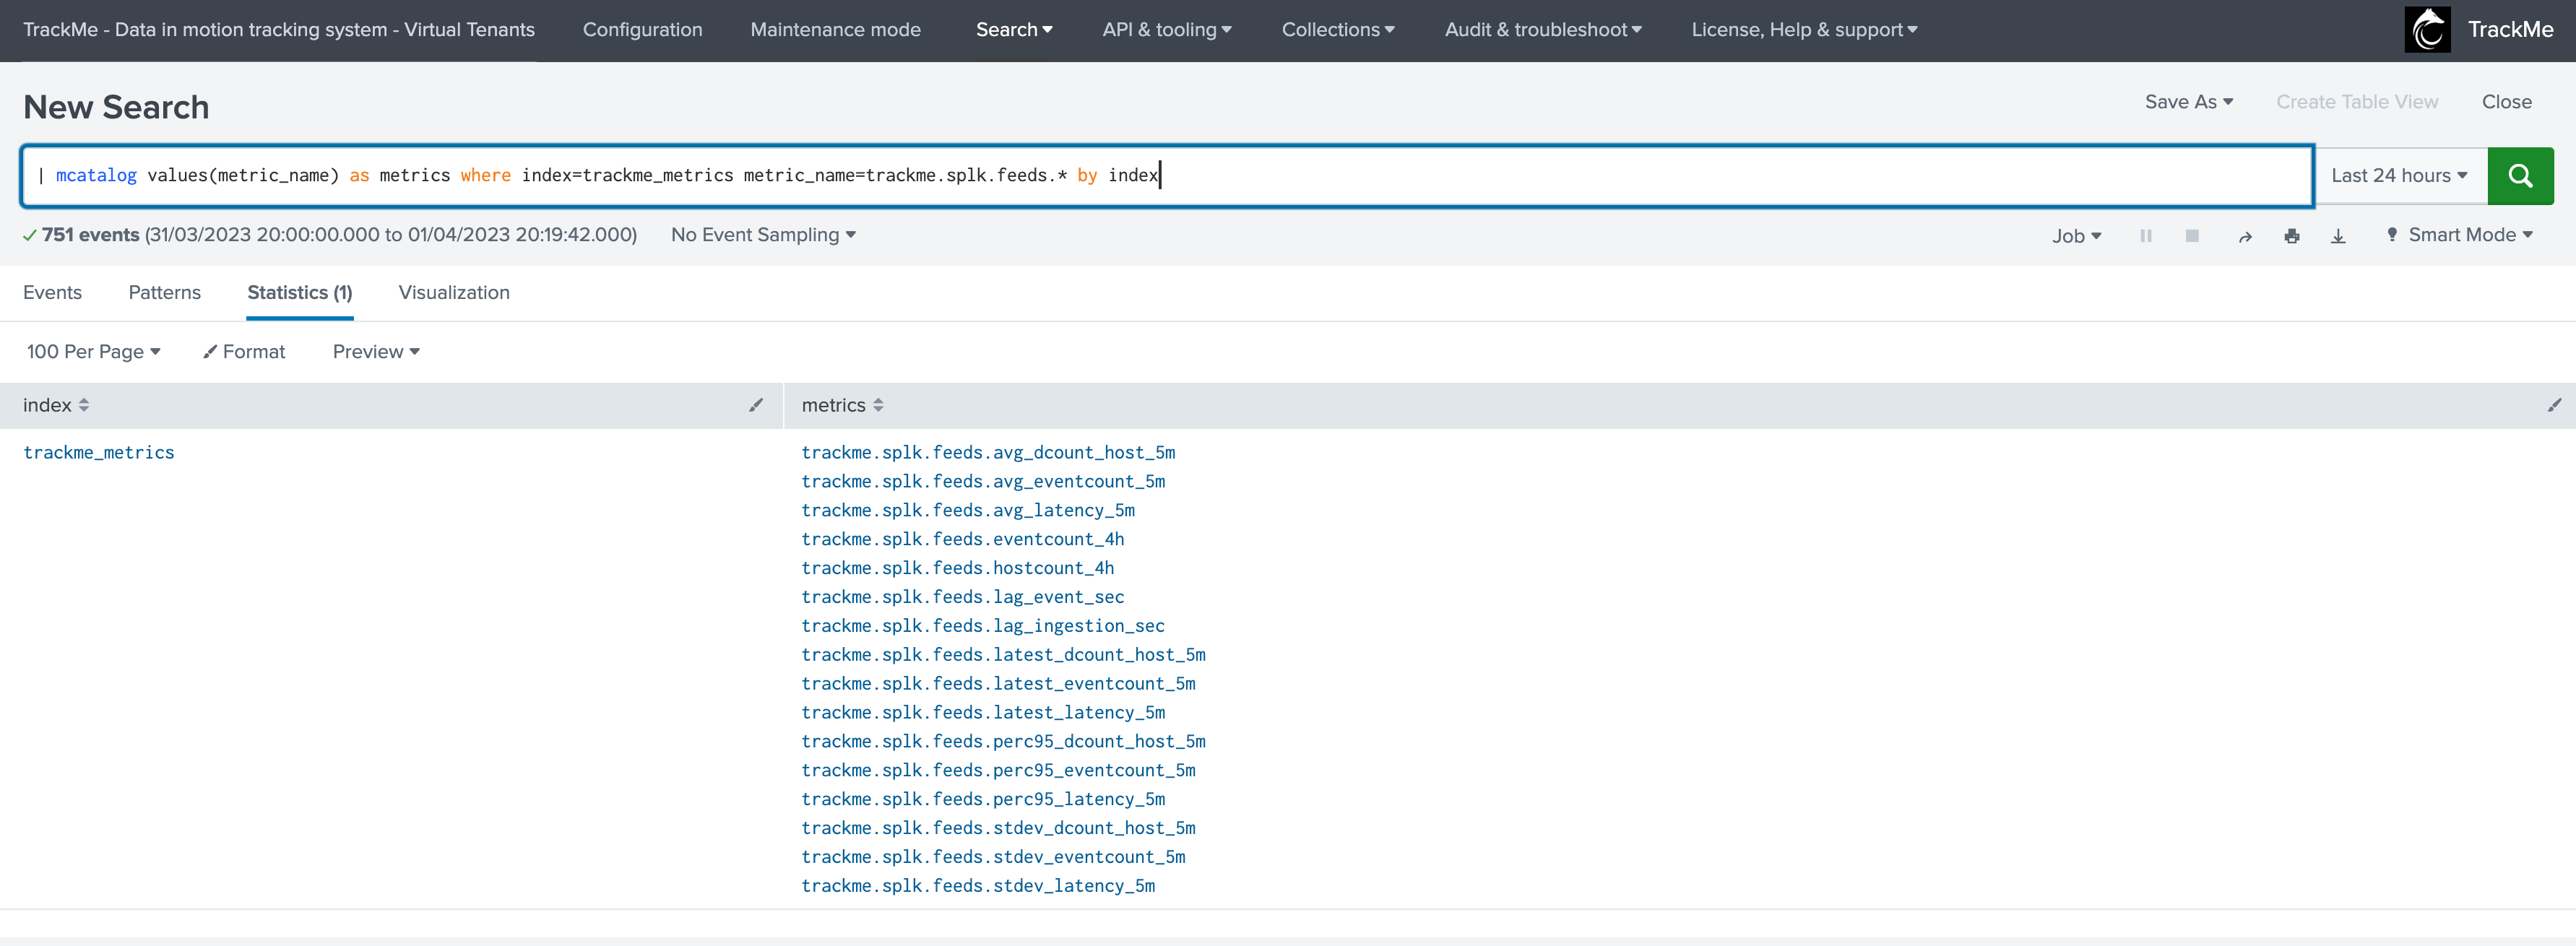Click trackme.splk.feeds.stdev_latency_5m metric
Viewport: 2576px width, 946px height.
(978, 887)
